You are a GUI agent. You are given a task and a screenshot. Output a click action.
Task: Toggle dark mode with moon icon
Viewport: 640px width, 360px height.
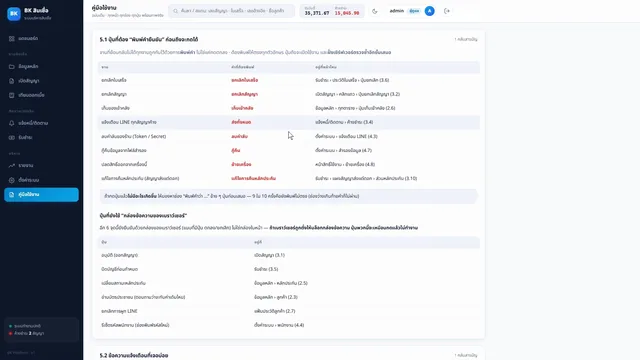375,11
